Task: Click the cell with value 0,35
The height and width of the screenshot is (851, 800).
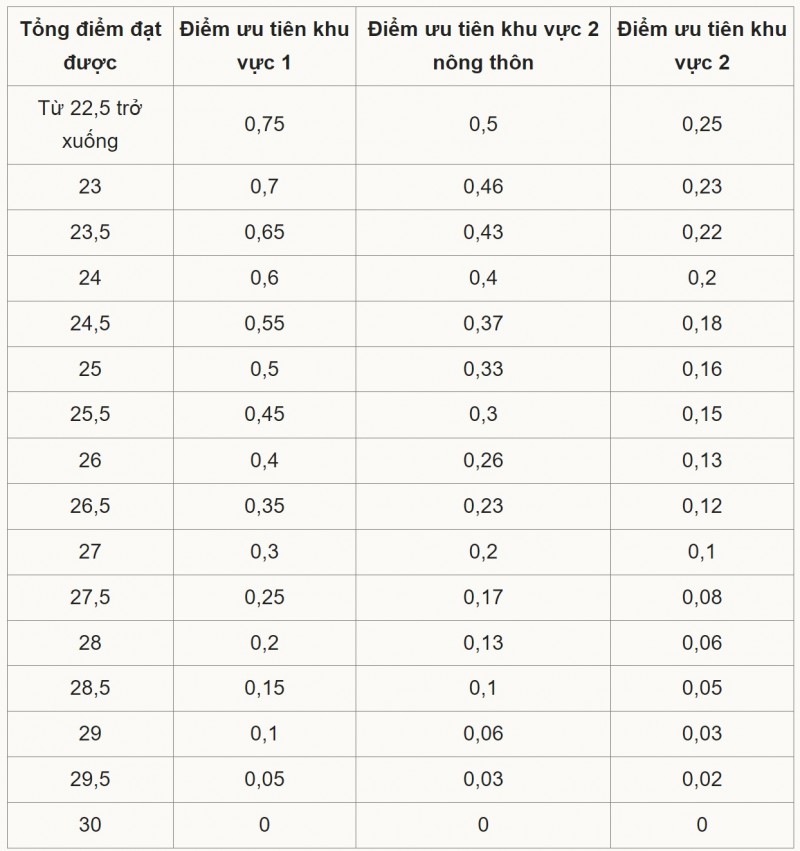Action: coord(264,506)
